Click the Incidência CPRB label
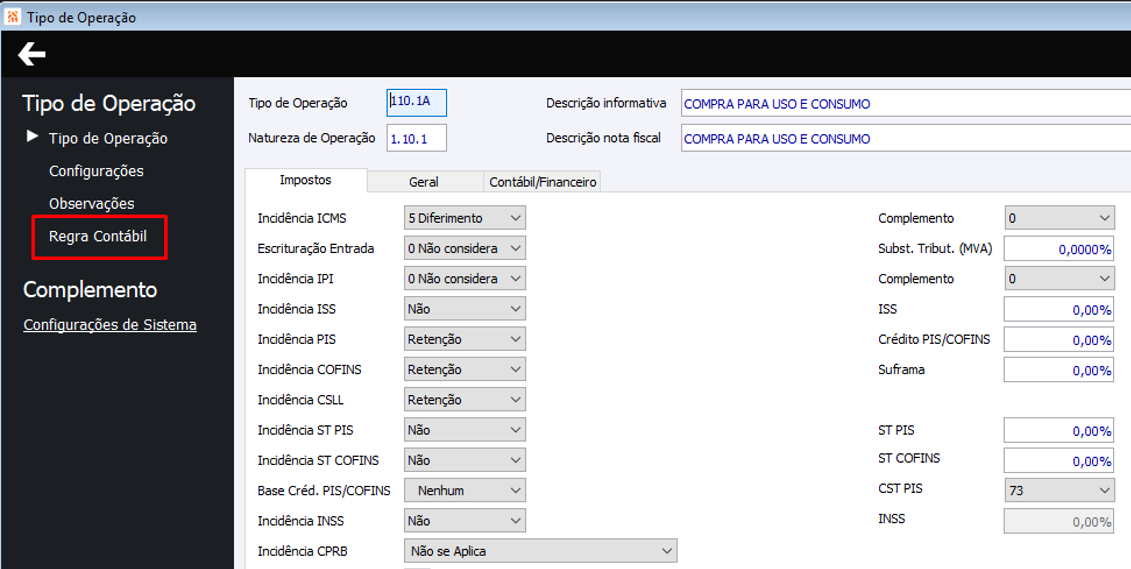Image resolution: width=1131 pixels, height=569 pixels. (x=301, y=551)
